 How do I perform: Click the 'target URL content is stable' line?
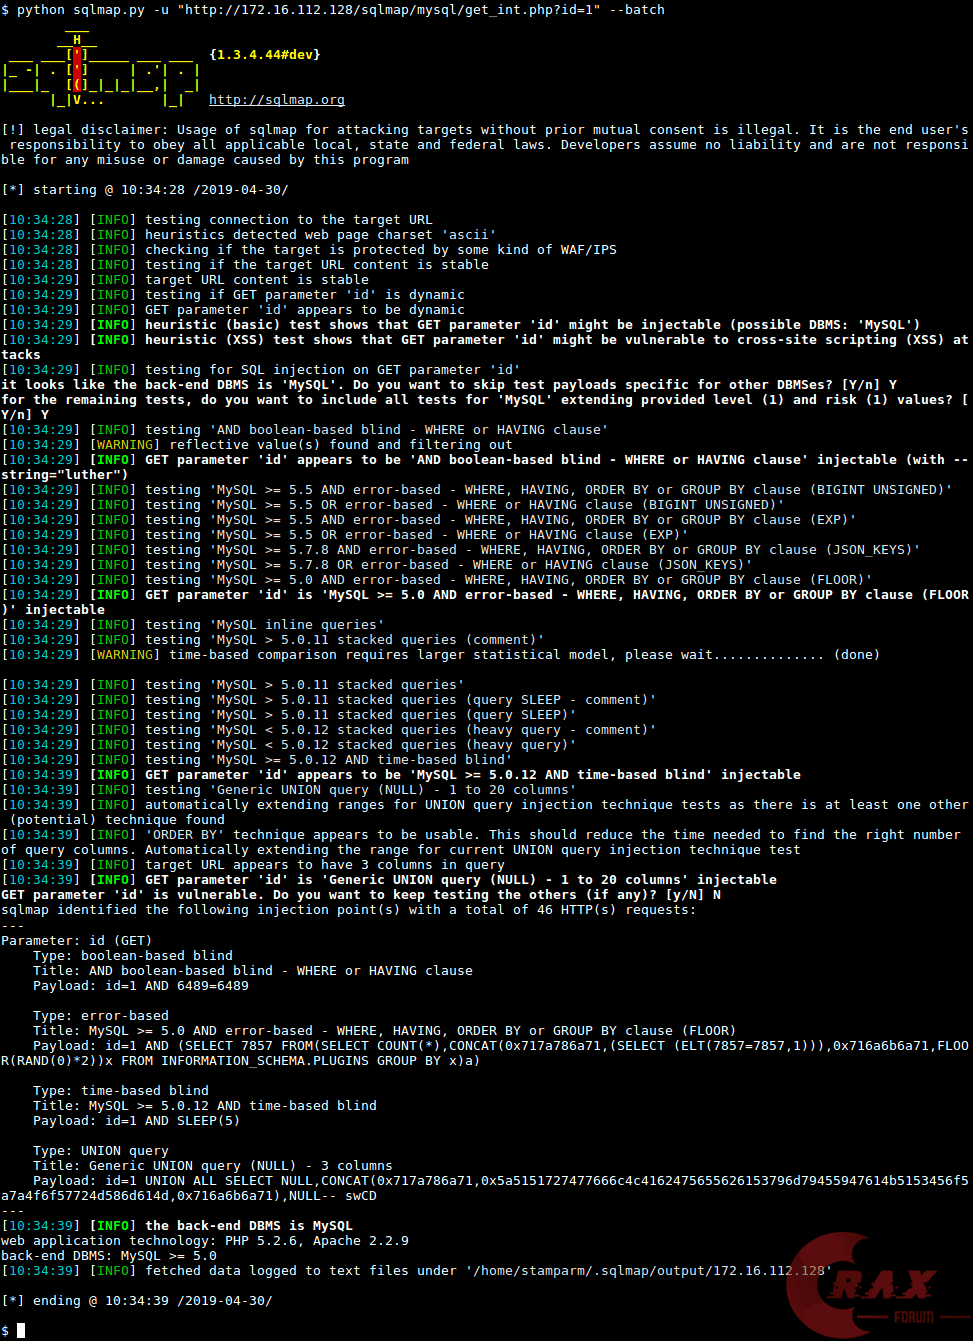[185, 280]
